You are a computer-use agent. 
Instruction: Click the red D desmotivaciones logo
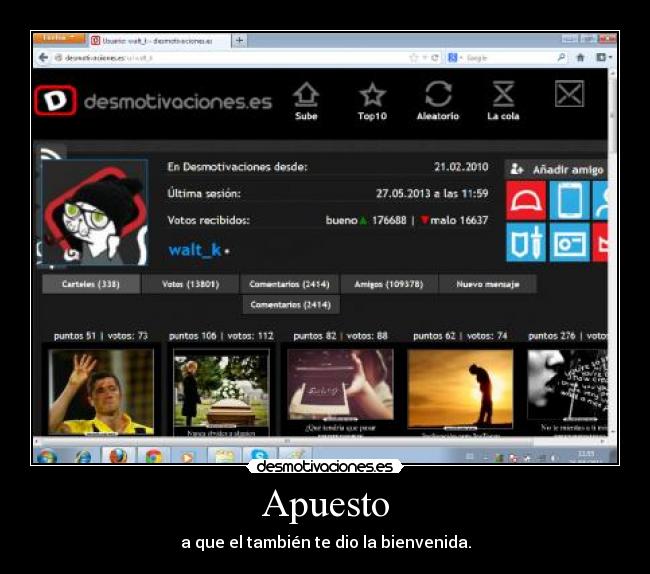pyautogui.click(x=55, y=100)
